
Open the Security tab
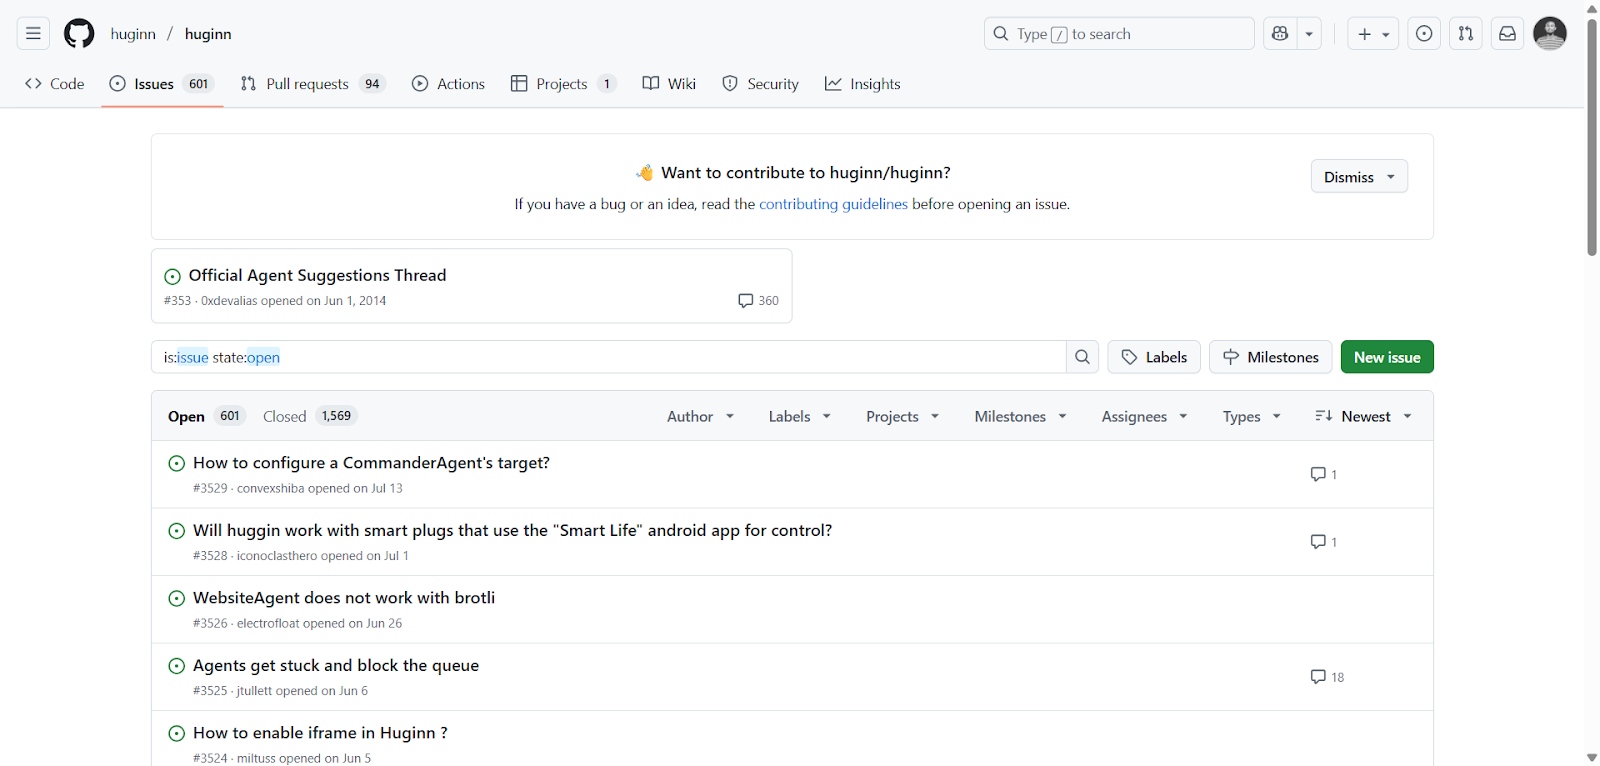pos(760,84)
